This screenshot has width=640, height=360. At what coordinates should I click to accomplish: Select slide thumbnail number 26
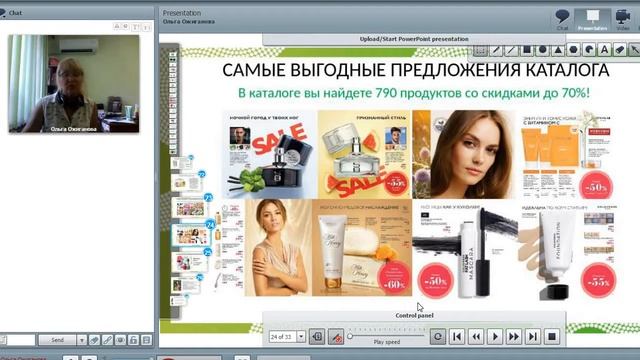point(186,284)
